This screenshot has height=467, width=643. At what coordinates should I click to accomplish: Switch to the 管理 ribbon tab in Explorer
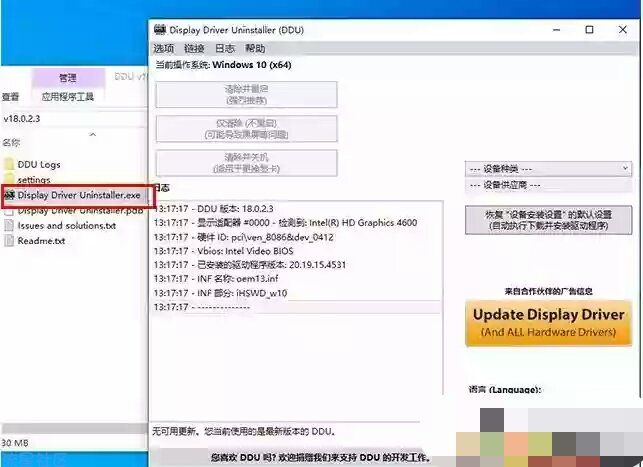(x=68, y=77)
